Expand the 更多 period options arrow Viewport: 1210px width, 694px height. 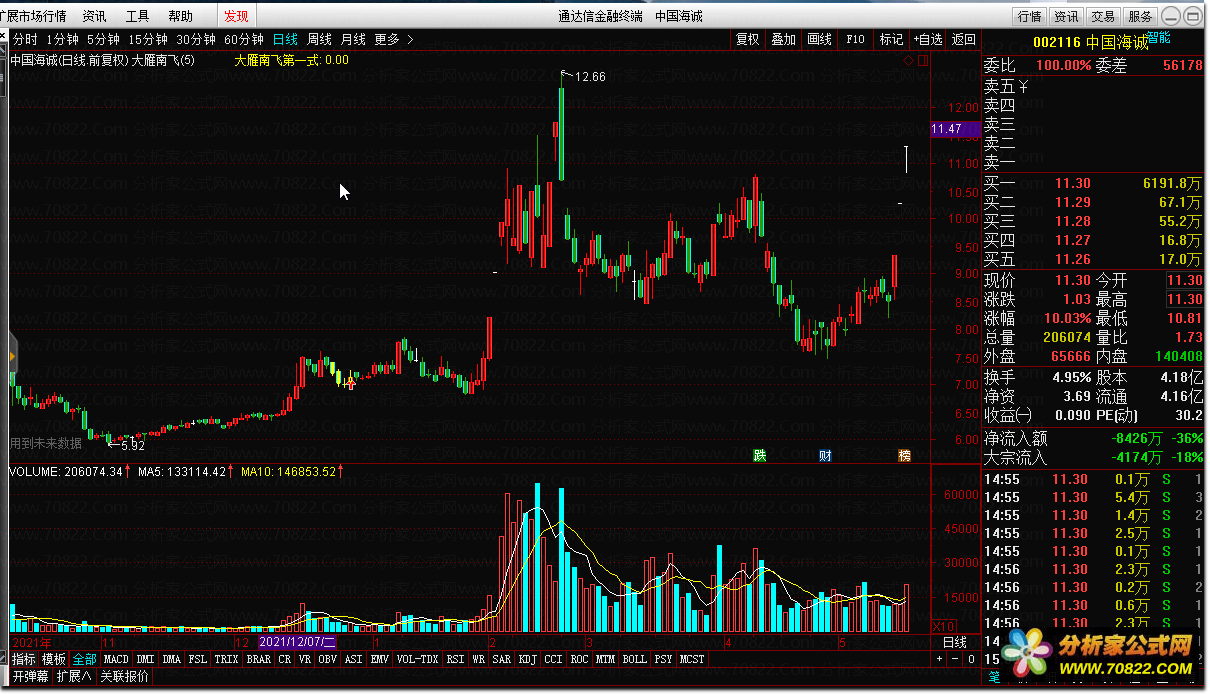coord(410,39)
